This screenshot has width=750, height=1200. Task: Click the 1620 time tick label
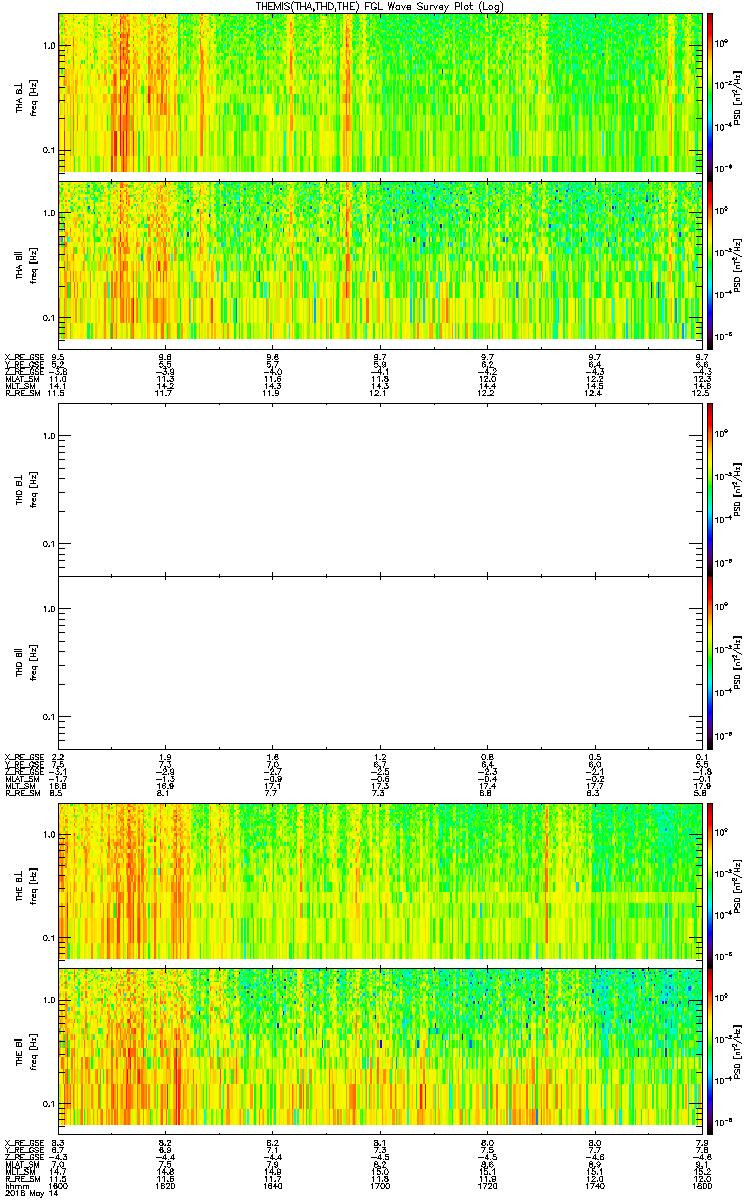[x=166, y=1187]
